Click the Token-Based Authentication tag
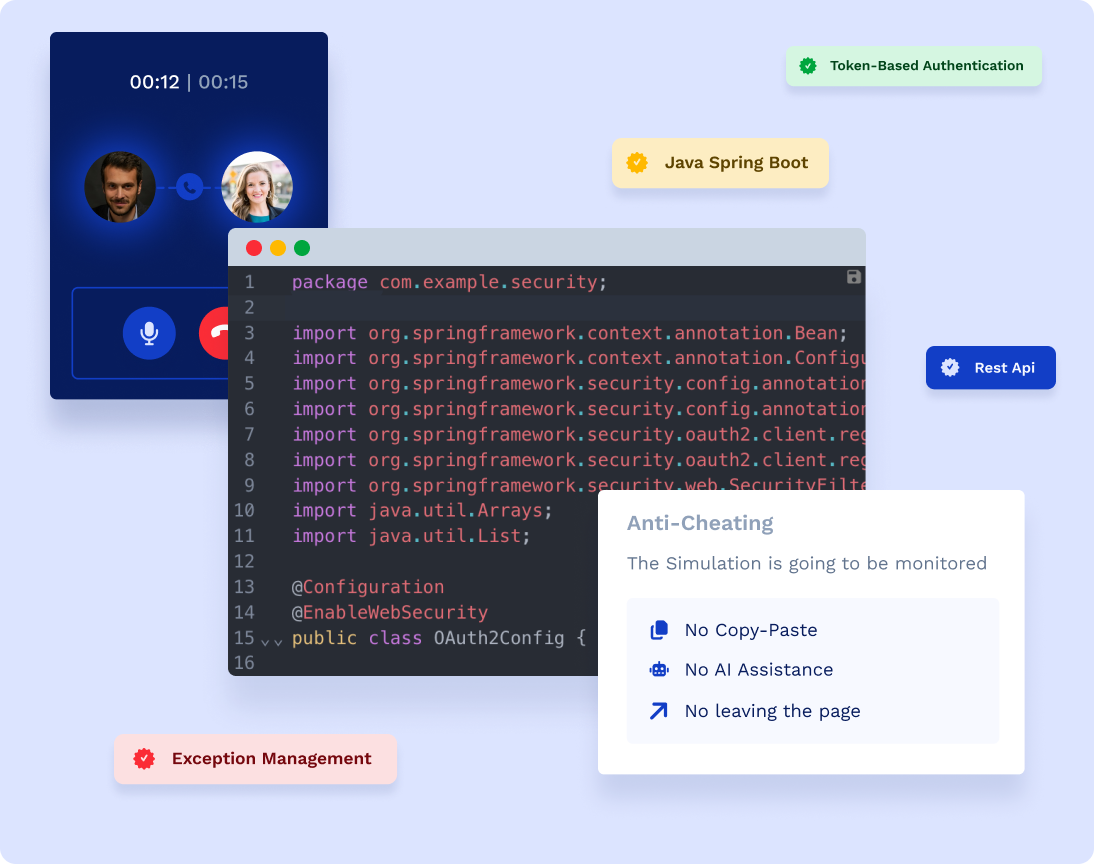Screen dimensions: 1094x864 [913, 66]
